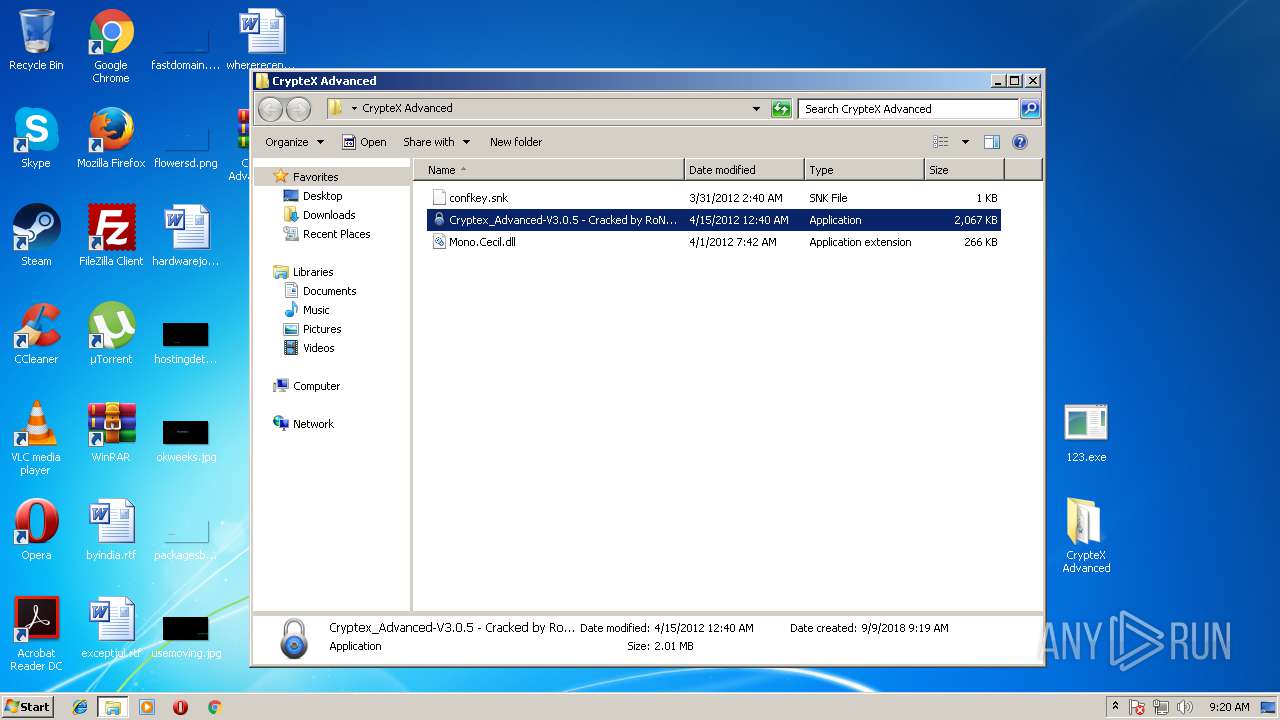This screenshot has width=1280, height=720.
Task: Select CrypteX Advanced desktop folder
Action: [1086, 536]
